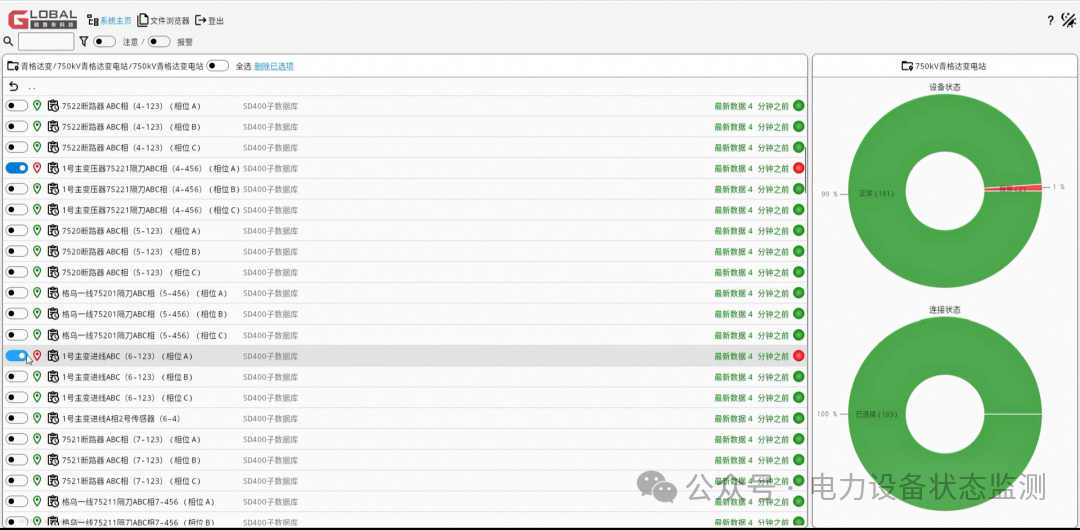This screenshot has width=1080, height=530.
Task: Toggle the 报警 filter switch
Action: pyautogui.click(x=159, y=41)
